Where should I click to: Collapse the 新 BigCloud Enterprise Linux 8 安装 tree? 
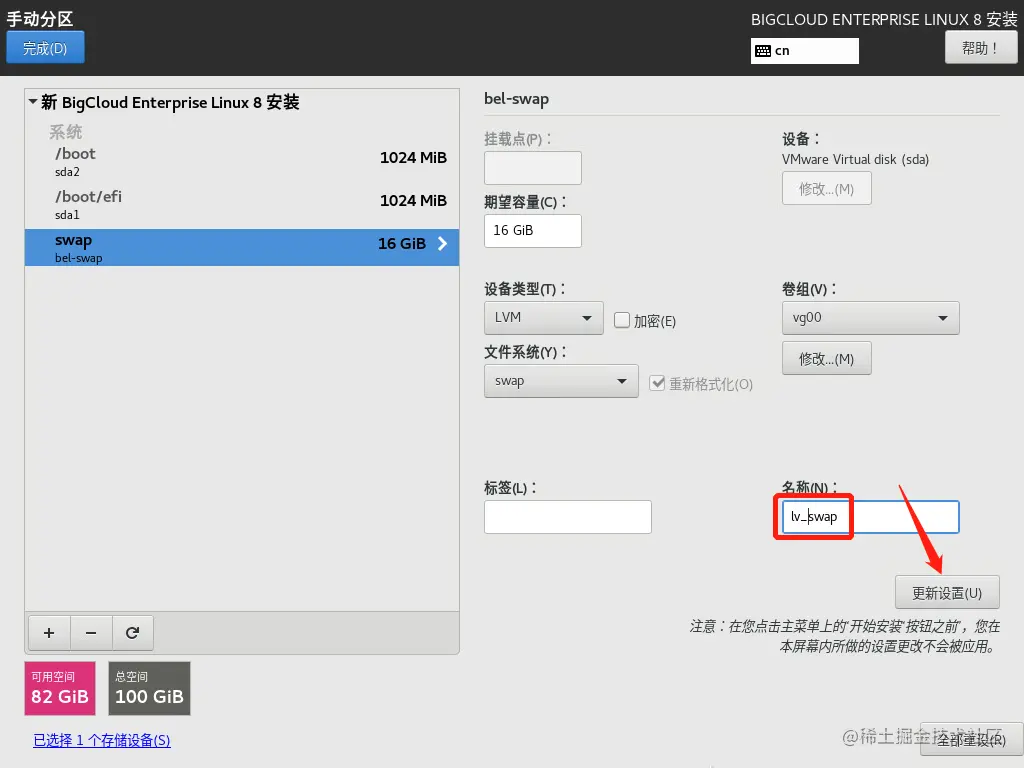[x=33, y=102]
